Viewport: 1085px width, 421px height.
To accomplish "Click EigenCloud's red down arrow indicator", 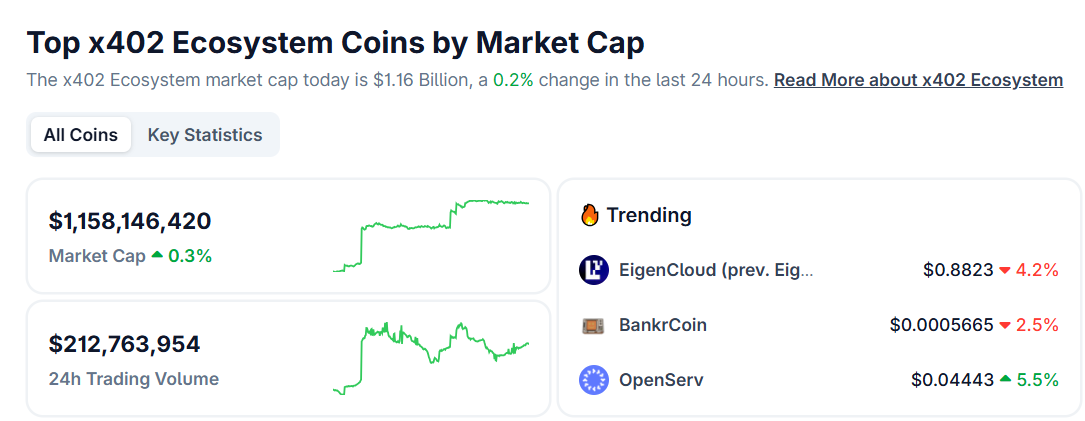I will click(1005, 270).
